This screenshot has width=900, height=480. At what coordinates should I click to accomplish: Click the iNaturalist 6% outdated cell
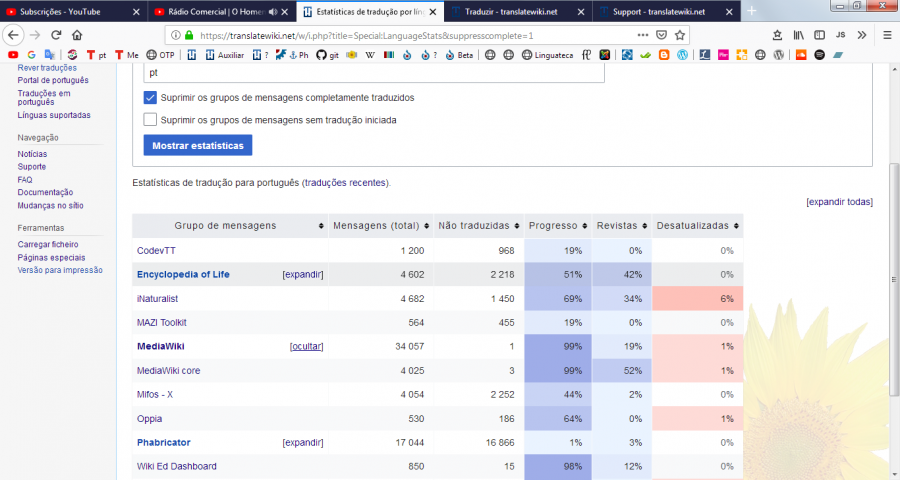(x=697, y=299)
